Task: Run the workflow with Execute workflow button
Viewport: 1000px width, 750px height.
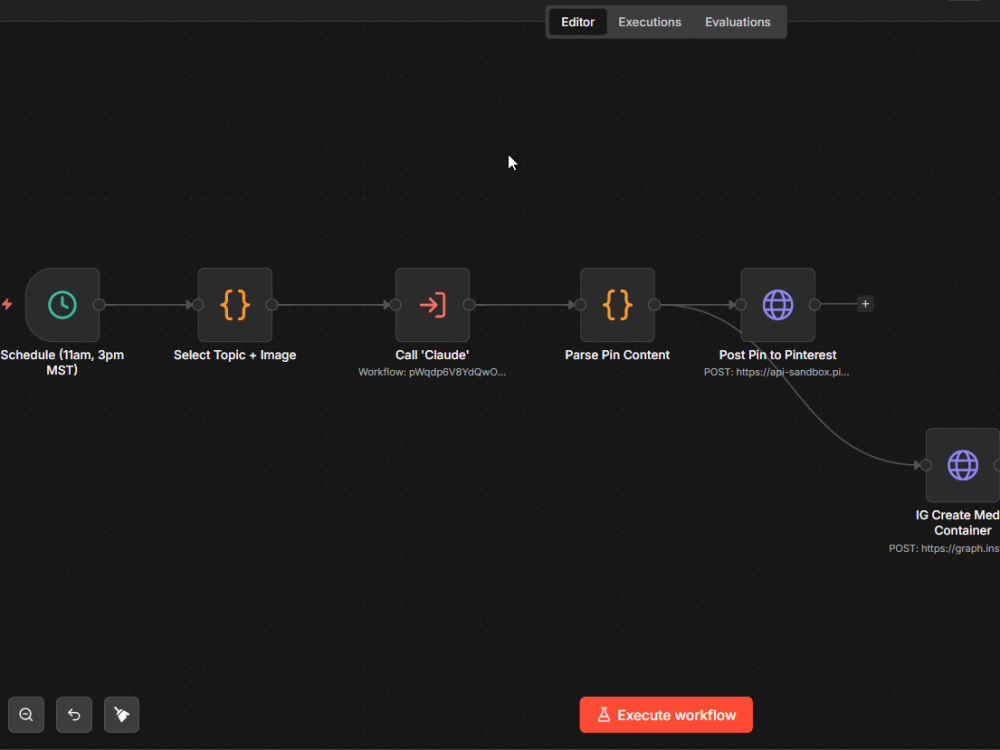Action: (x=666, y=714)
